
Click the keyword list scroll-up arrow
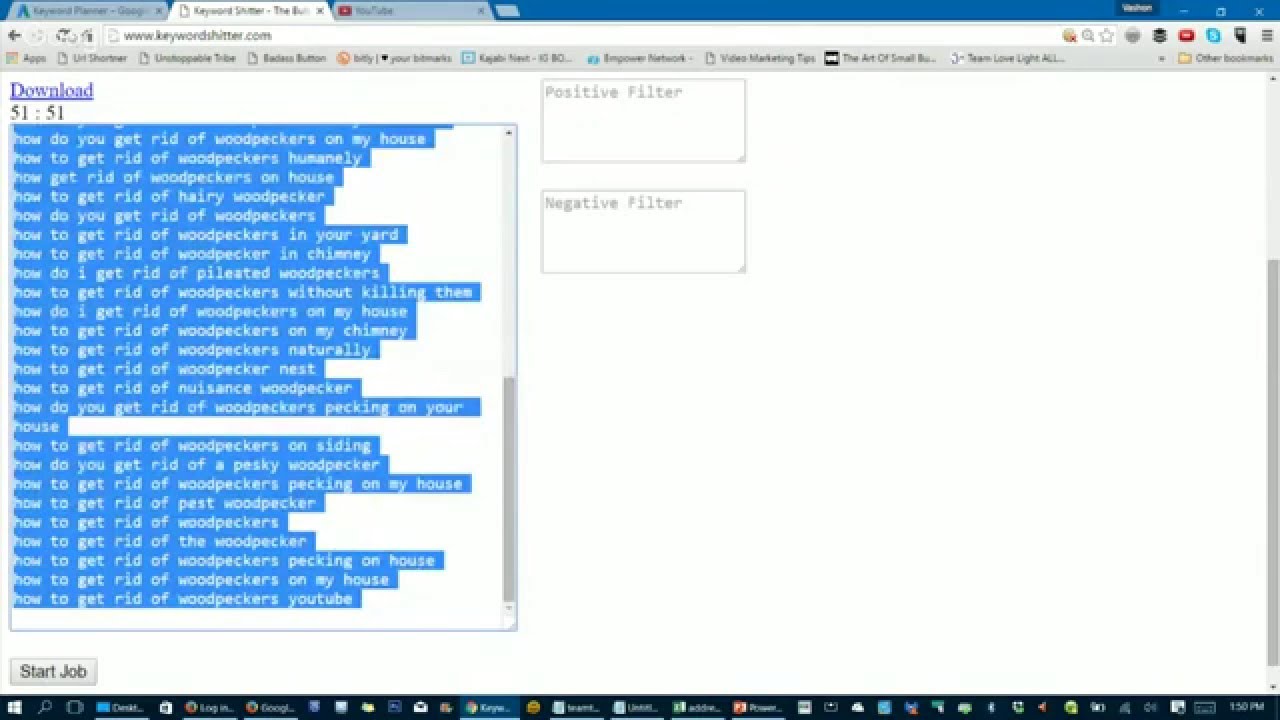tap(508, 133)
